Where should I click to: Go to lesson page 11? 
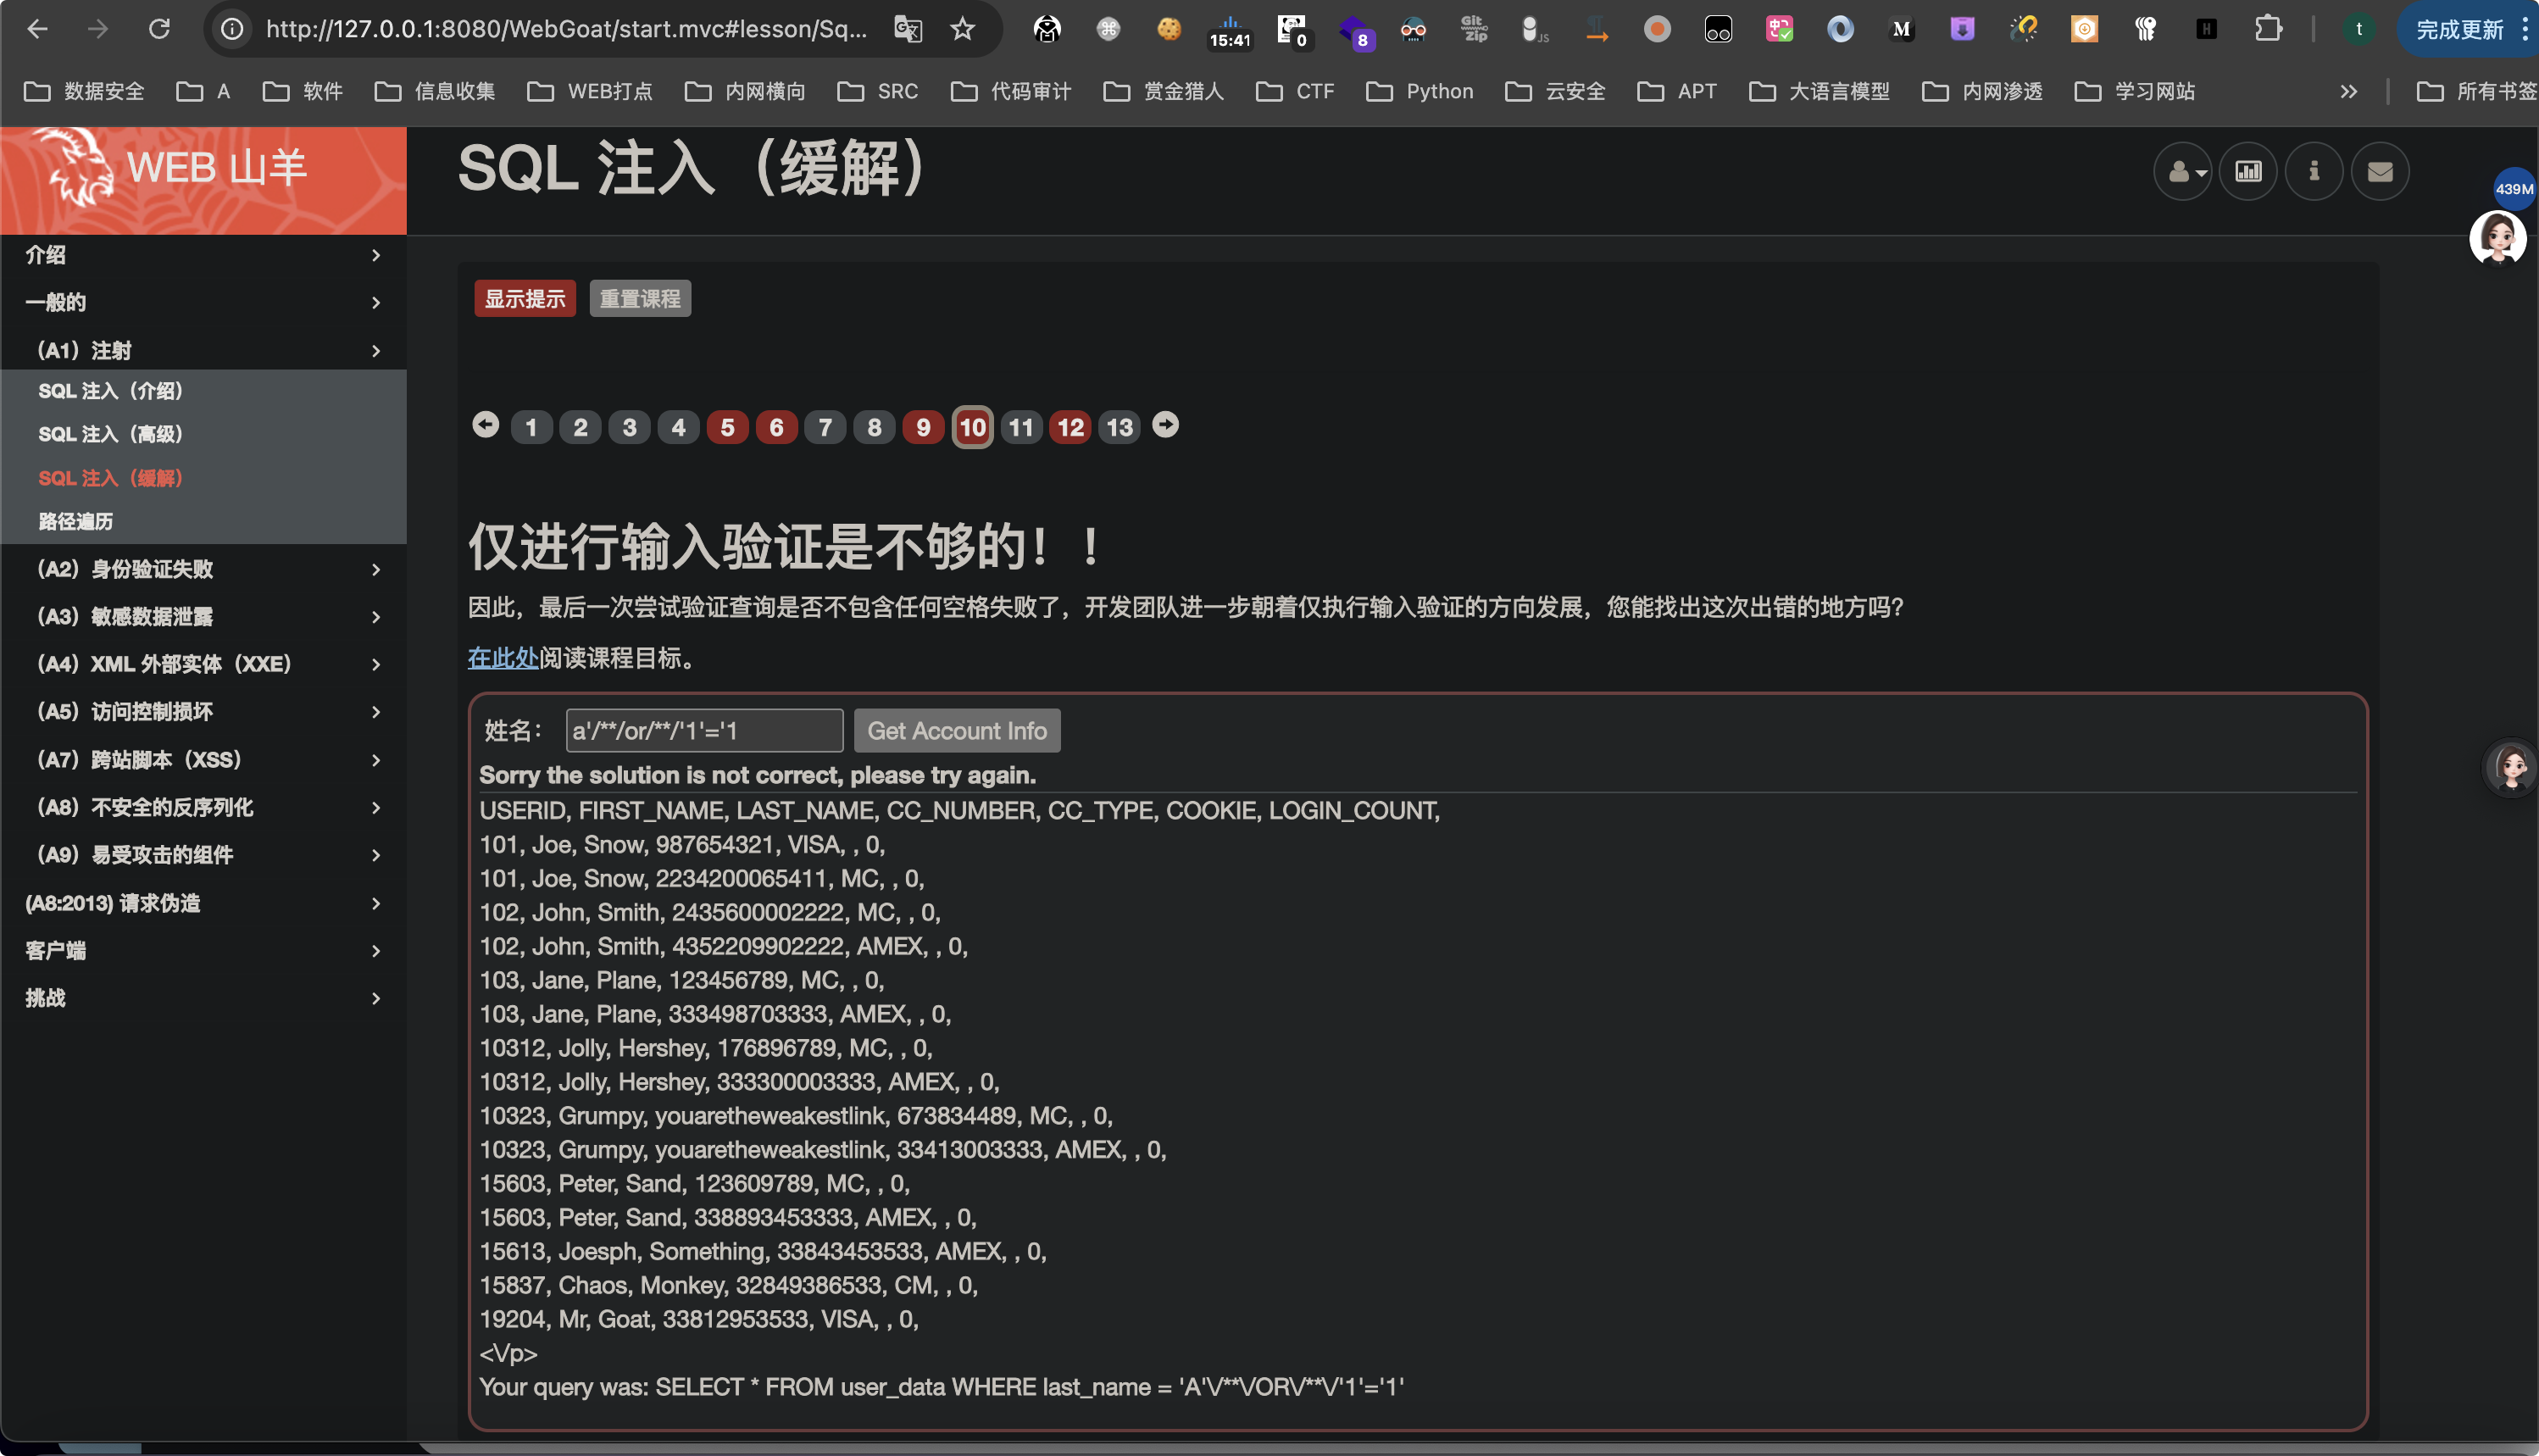(1021, 428)
